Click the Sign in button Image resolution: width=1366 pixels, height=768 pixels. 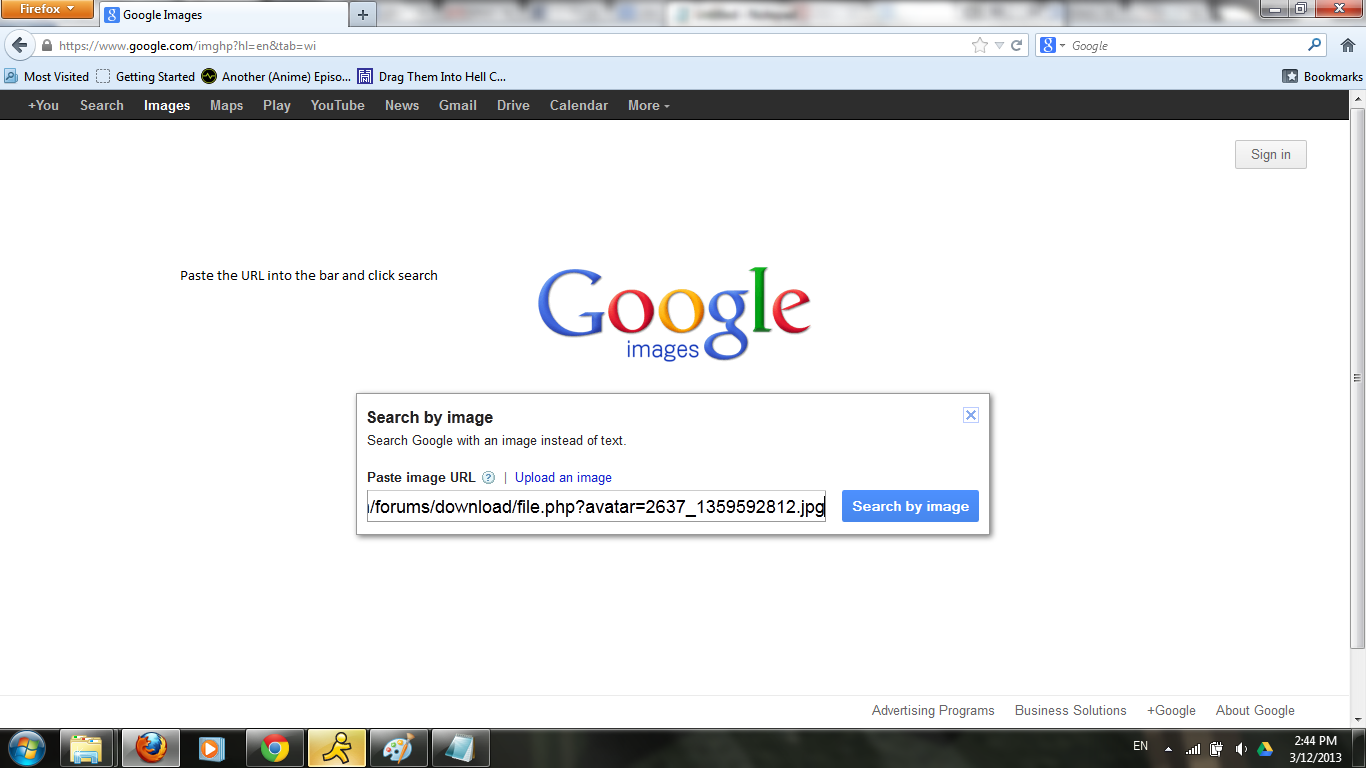[1271, 154]
